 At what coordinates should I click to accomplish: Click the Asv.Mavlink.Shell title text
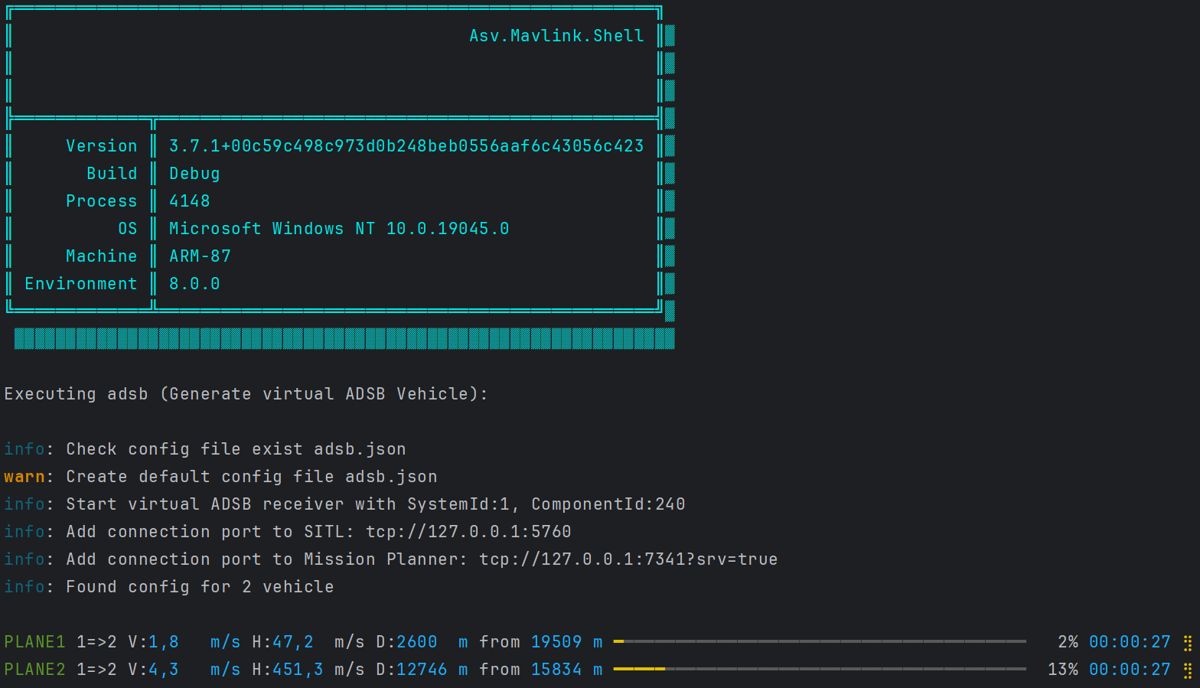click(x=557, y=36)
